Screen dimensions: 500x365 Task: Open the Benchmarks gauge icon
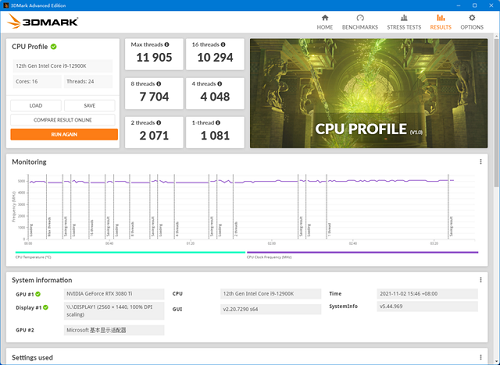point(360,18)
